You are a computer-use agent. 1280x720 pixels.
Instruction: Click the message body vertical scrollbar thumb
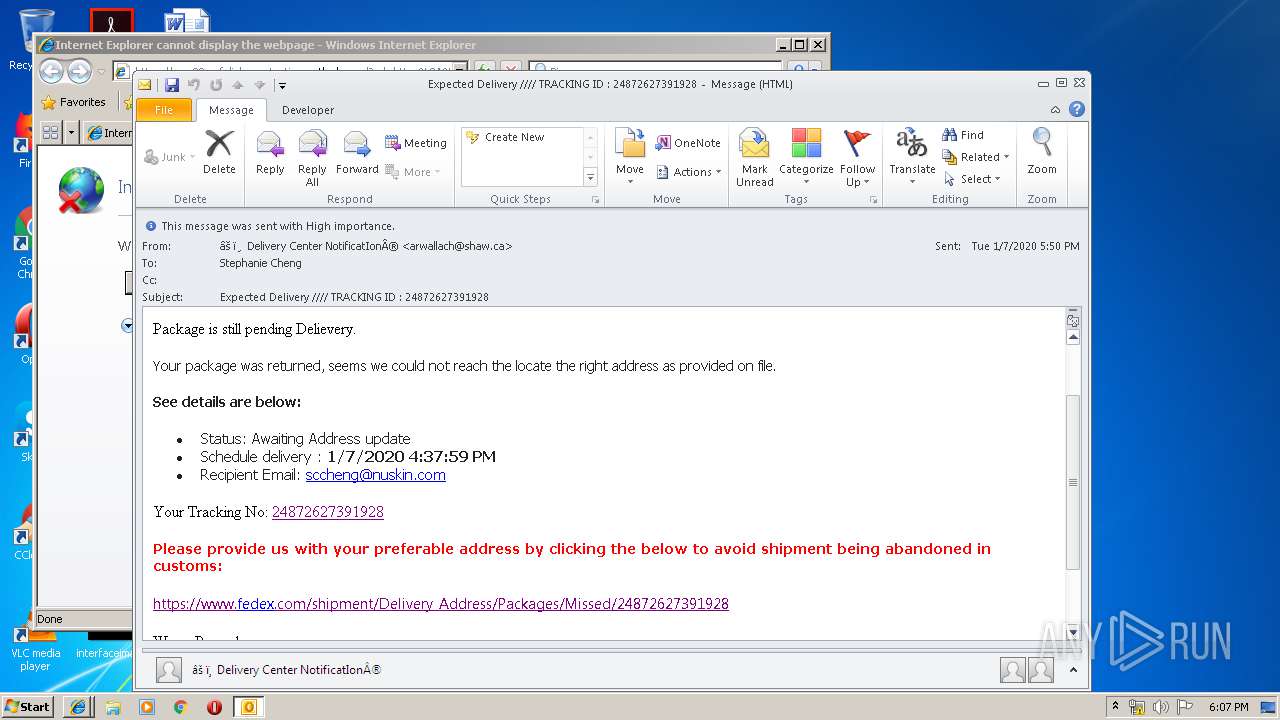click(x=1073, y=482)
